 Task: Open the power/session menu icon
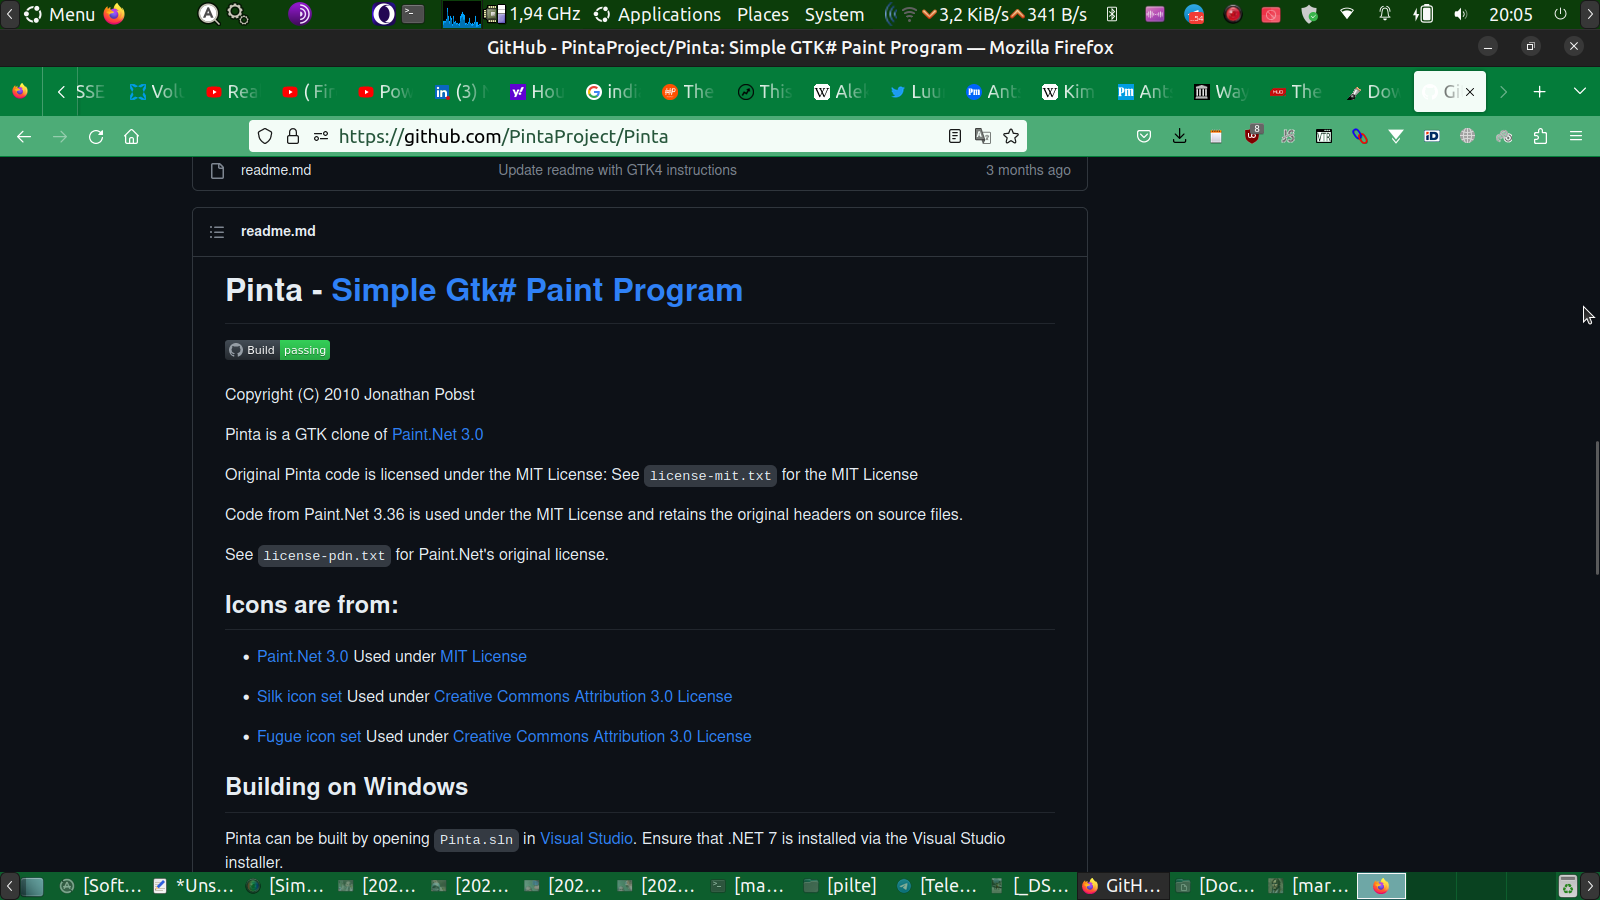1560,14
